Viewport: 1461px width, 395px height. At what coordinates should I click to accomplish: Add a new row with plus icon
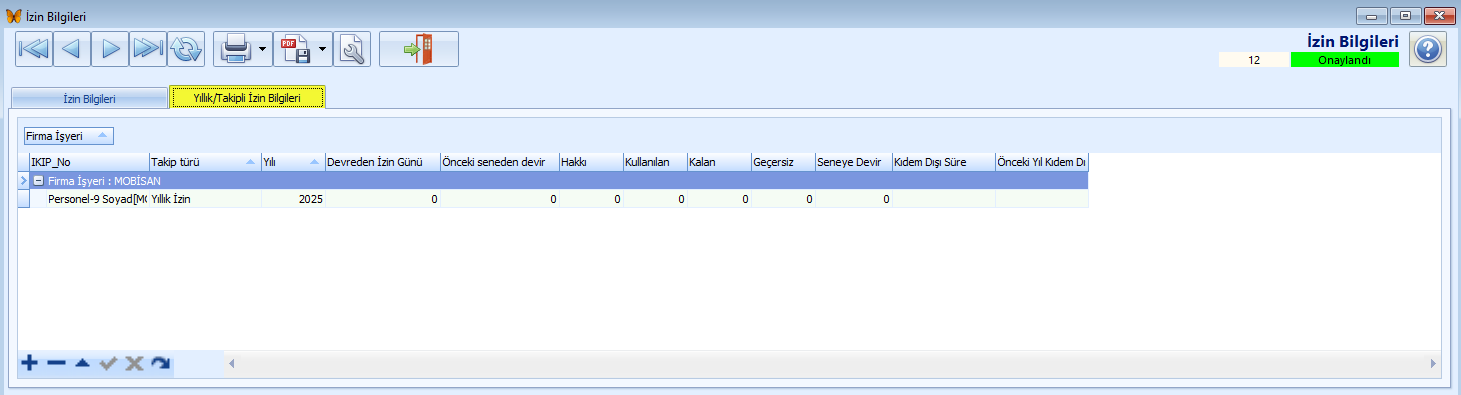pyautogui.click(x=30, y=363)
